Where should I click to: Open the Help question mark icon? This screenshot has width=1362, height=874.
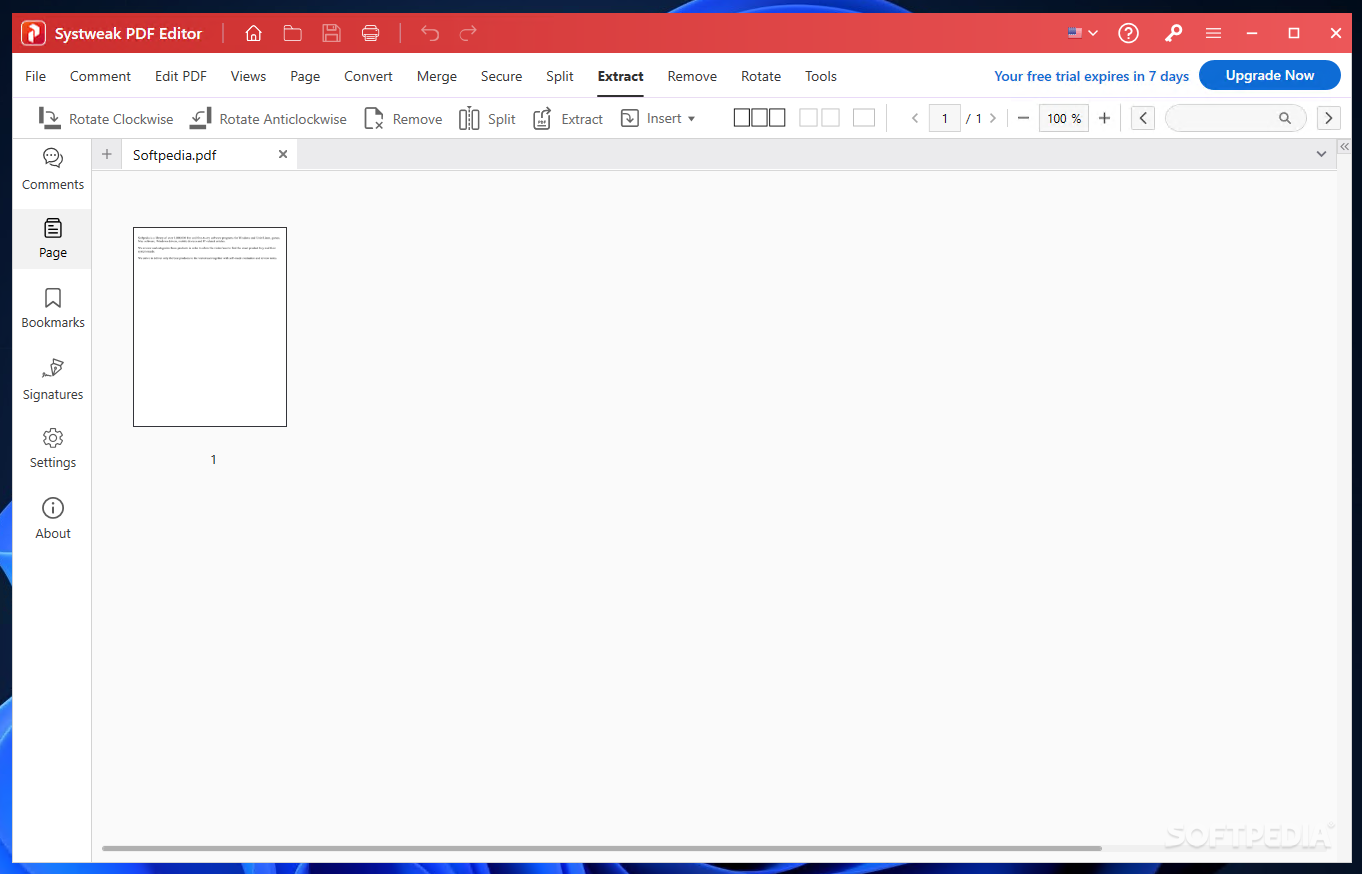pos(1129,33)
